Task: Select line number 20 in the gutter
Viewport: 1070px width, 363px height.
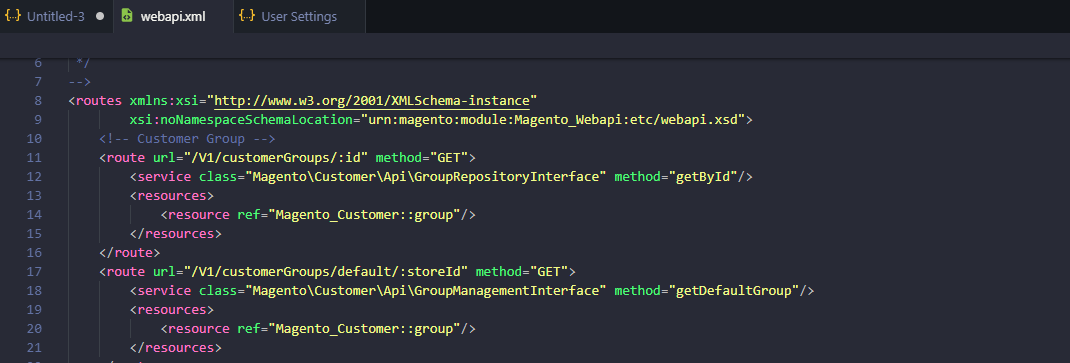Action: (34, 329)
